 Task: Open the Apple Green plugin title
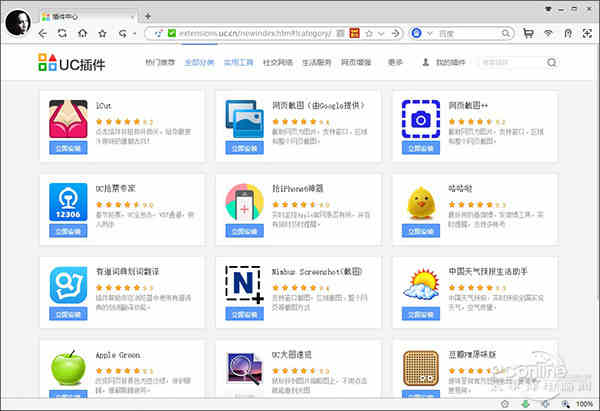click(x=118, y=355)
